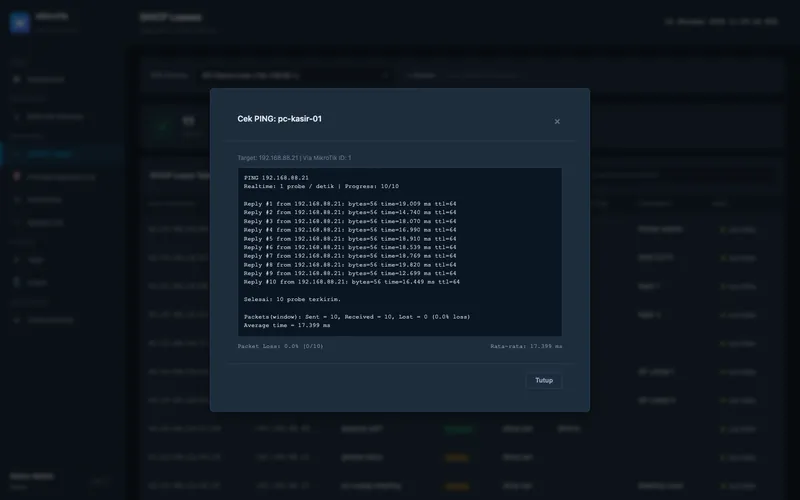Screen dimensions: 800x500
Task: Select Reply #1 line with time=19.009 ms
Action: pos(350,204)
